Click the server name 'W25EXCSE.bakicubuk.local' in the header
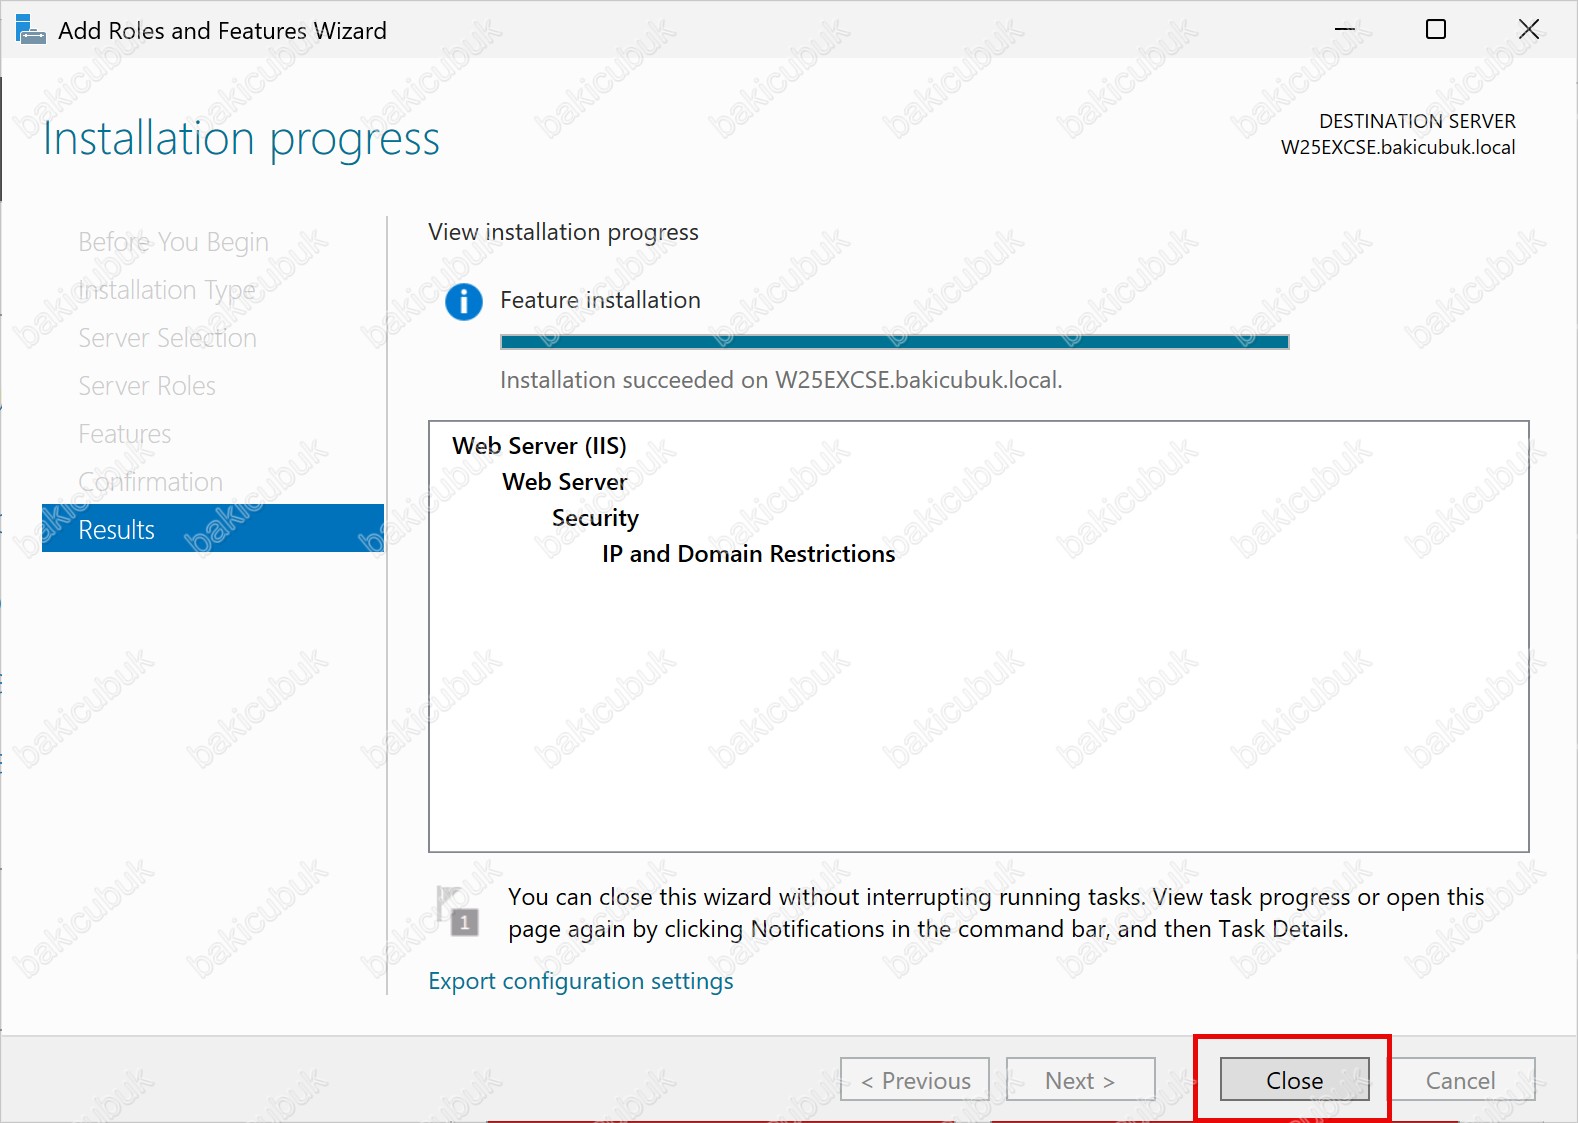 pos(1398,147)
